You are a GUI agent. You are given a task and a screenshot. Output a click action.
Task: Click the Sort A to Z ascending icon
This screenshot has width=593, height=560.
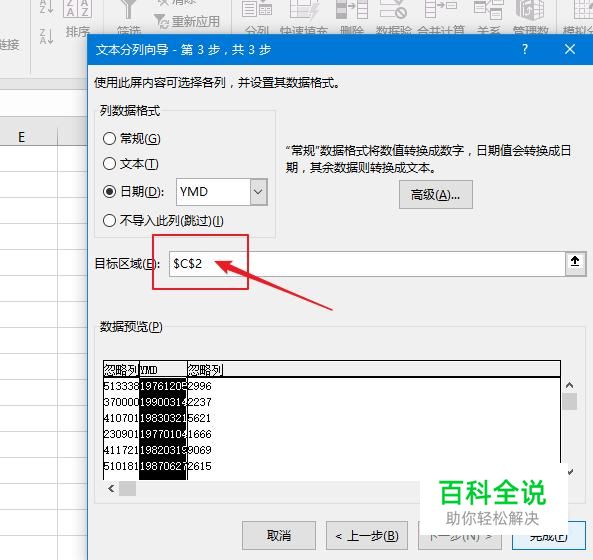click(47, 7)
